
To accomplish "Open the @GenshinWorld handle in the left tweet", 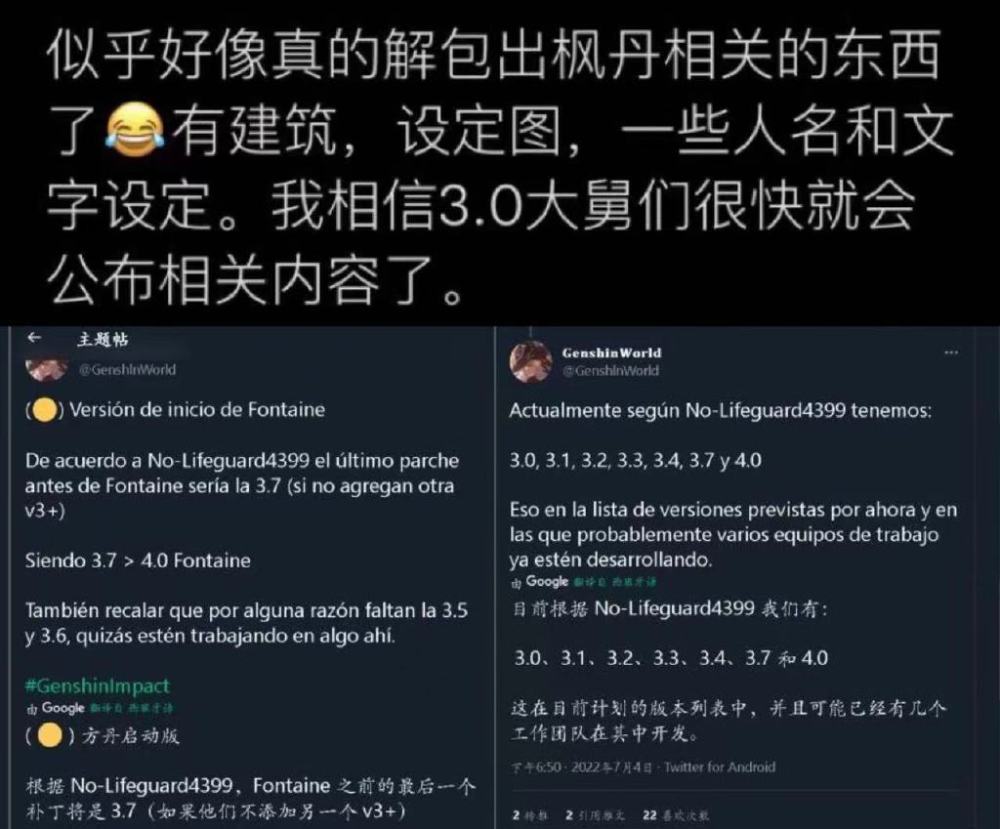I will pos(127,370).
